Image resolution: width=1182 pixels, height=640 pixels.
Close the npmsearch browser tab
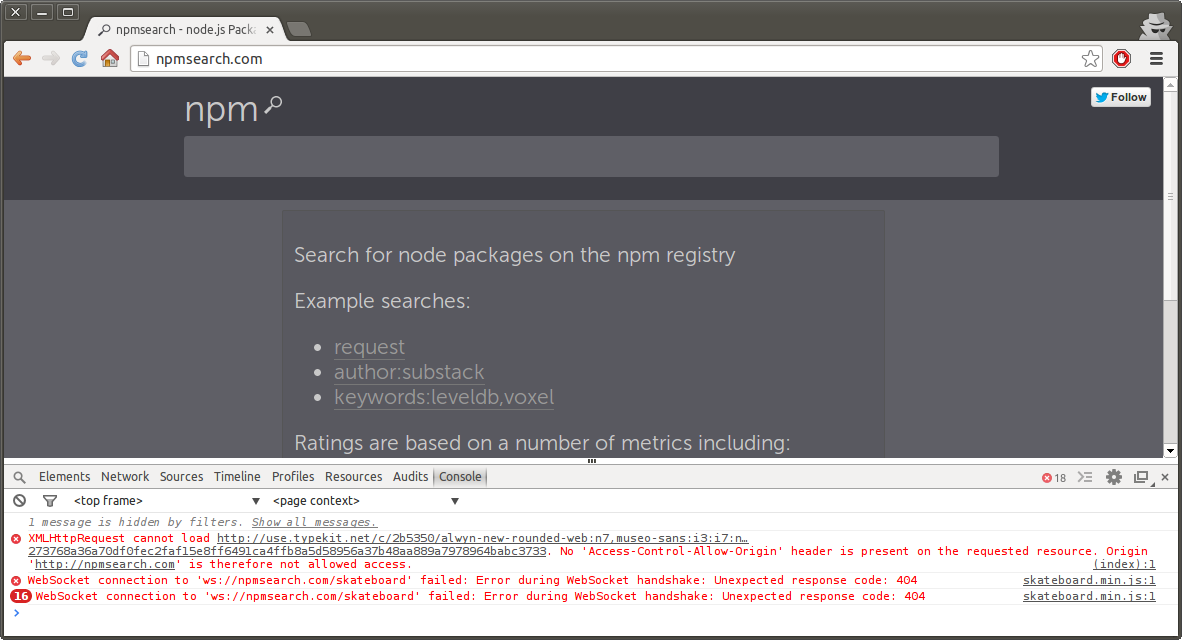[270, 29]
